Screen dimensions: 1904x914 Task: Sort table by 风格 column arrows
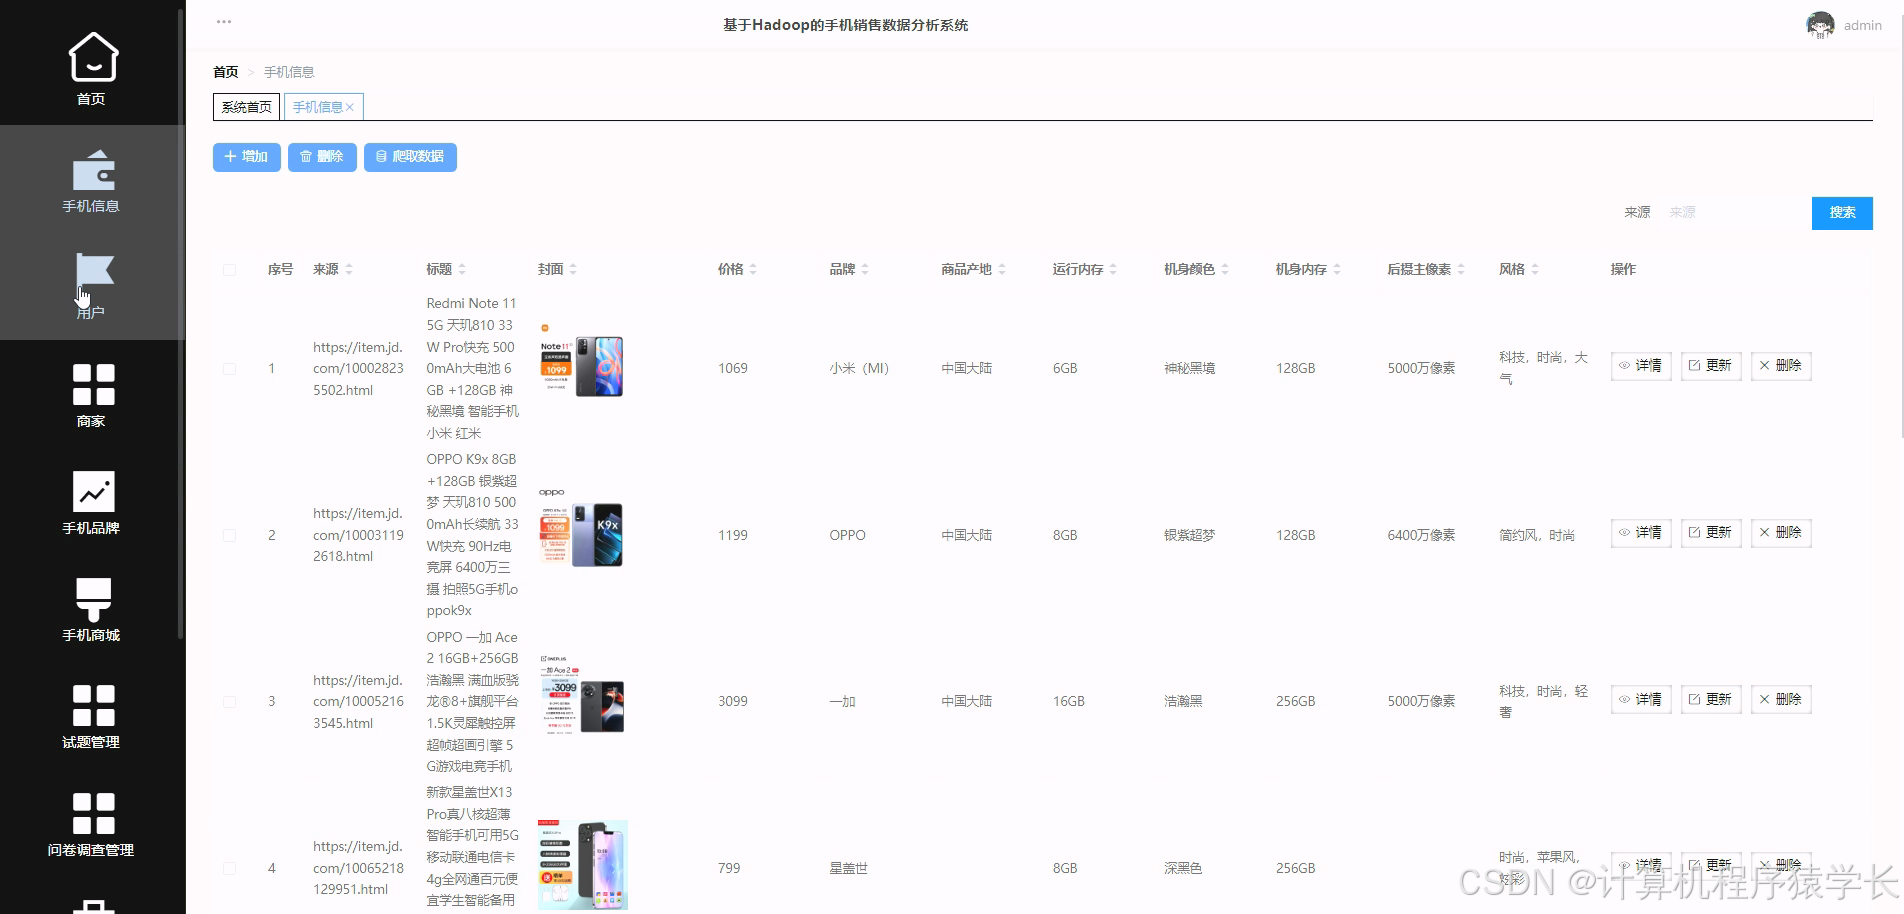point(1535,269)
